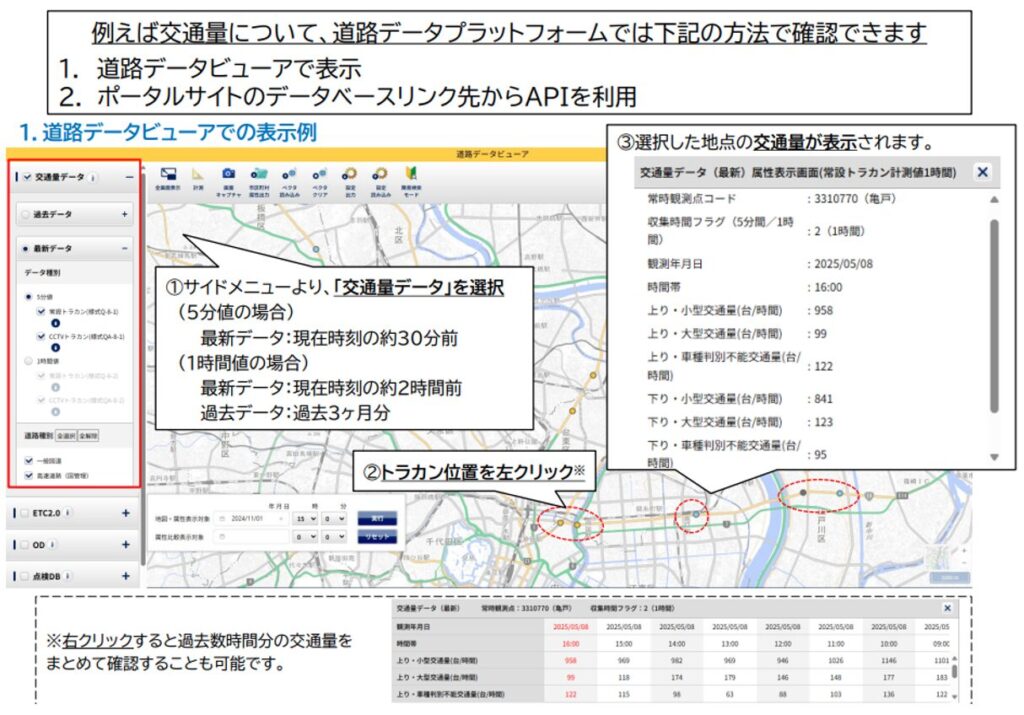Viewport: 1024px width, 715px height.
Task: Click the ベクタクリア toolbar icon
Action: click(x=319, y=174)
